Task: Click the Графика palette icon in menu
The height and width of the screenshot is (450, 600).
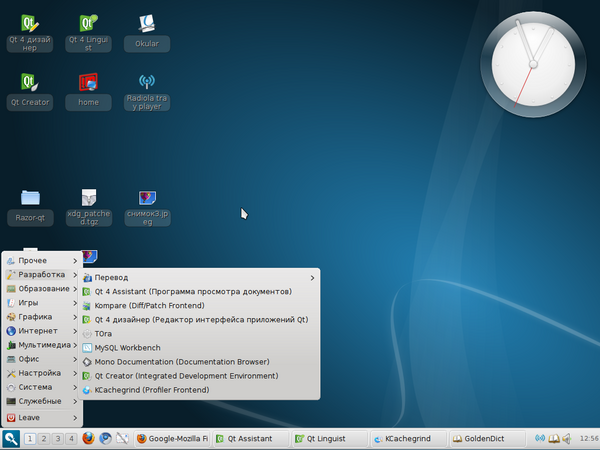Action: 11,317
